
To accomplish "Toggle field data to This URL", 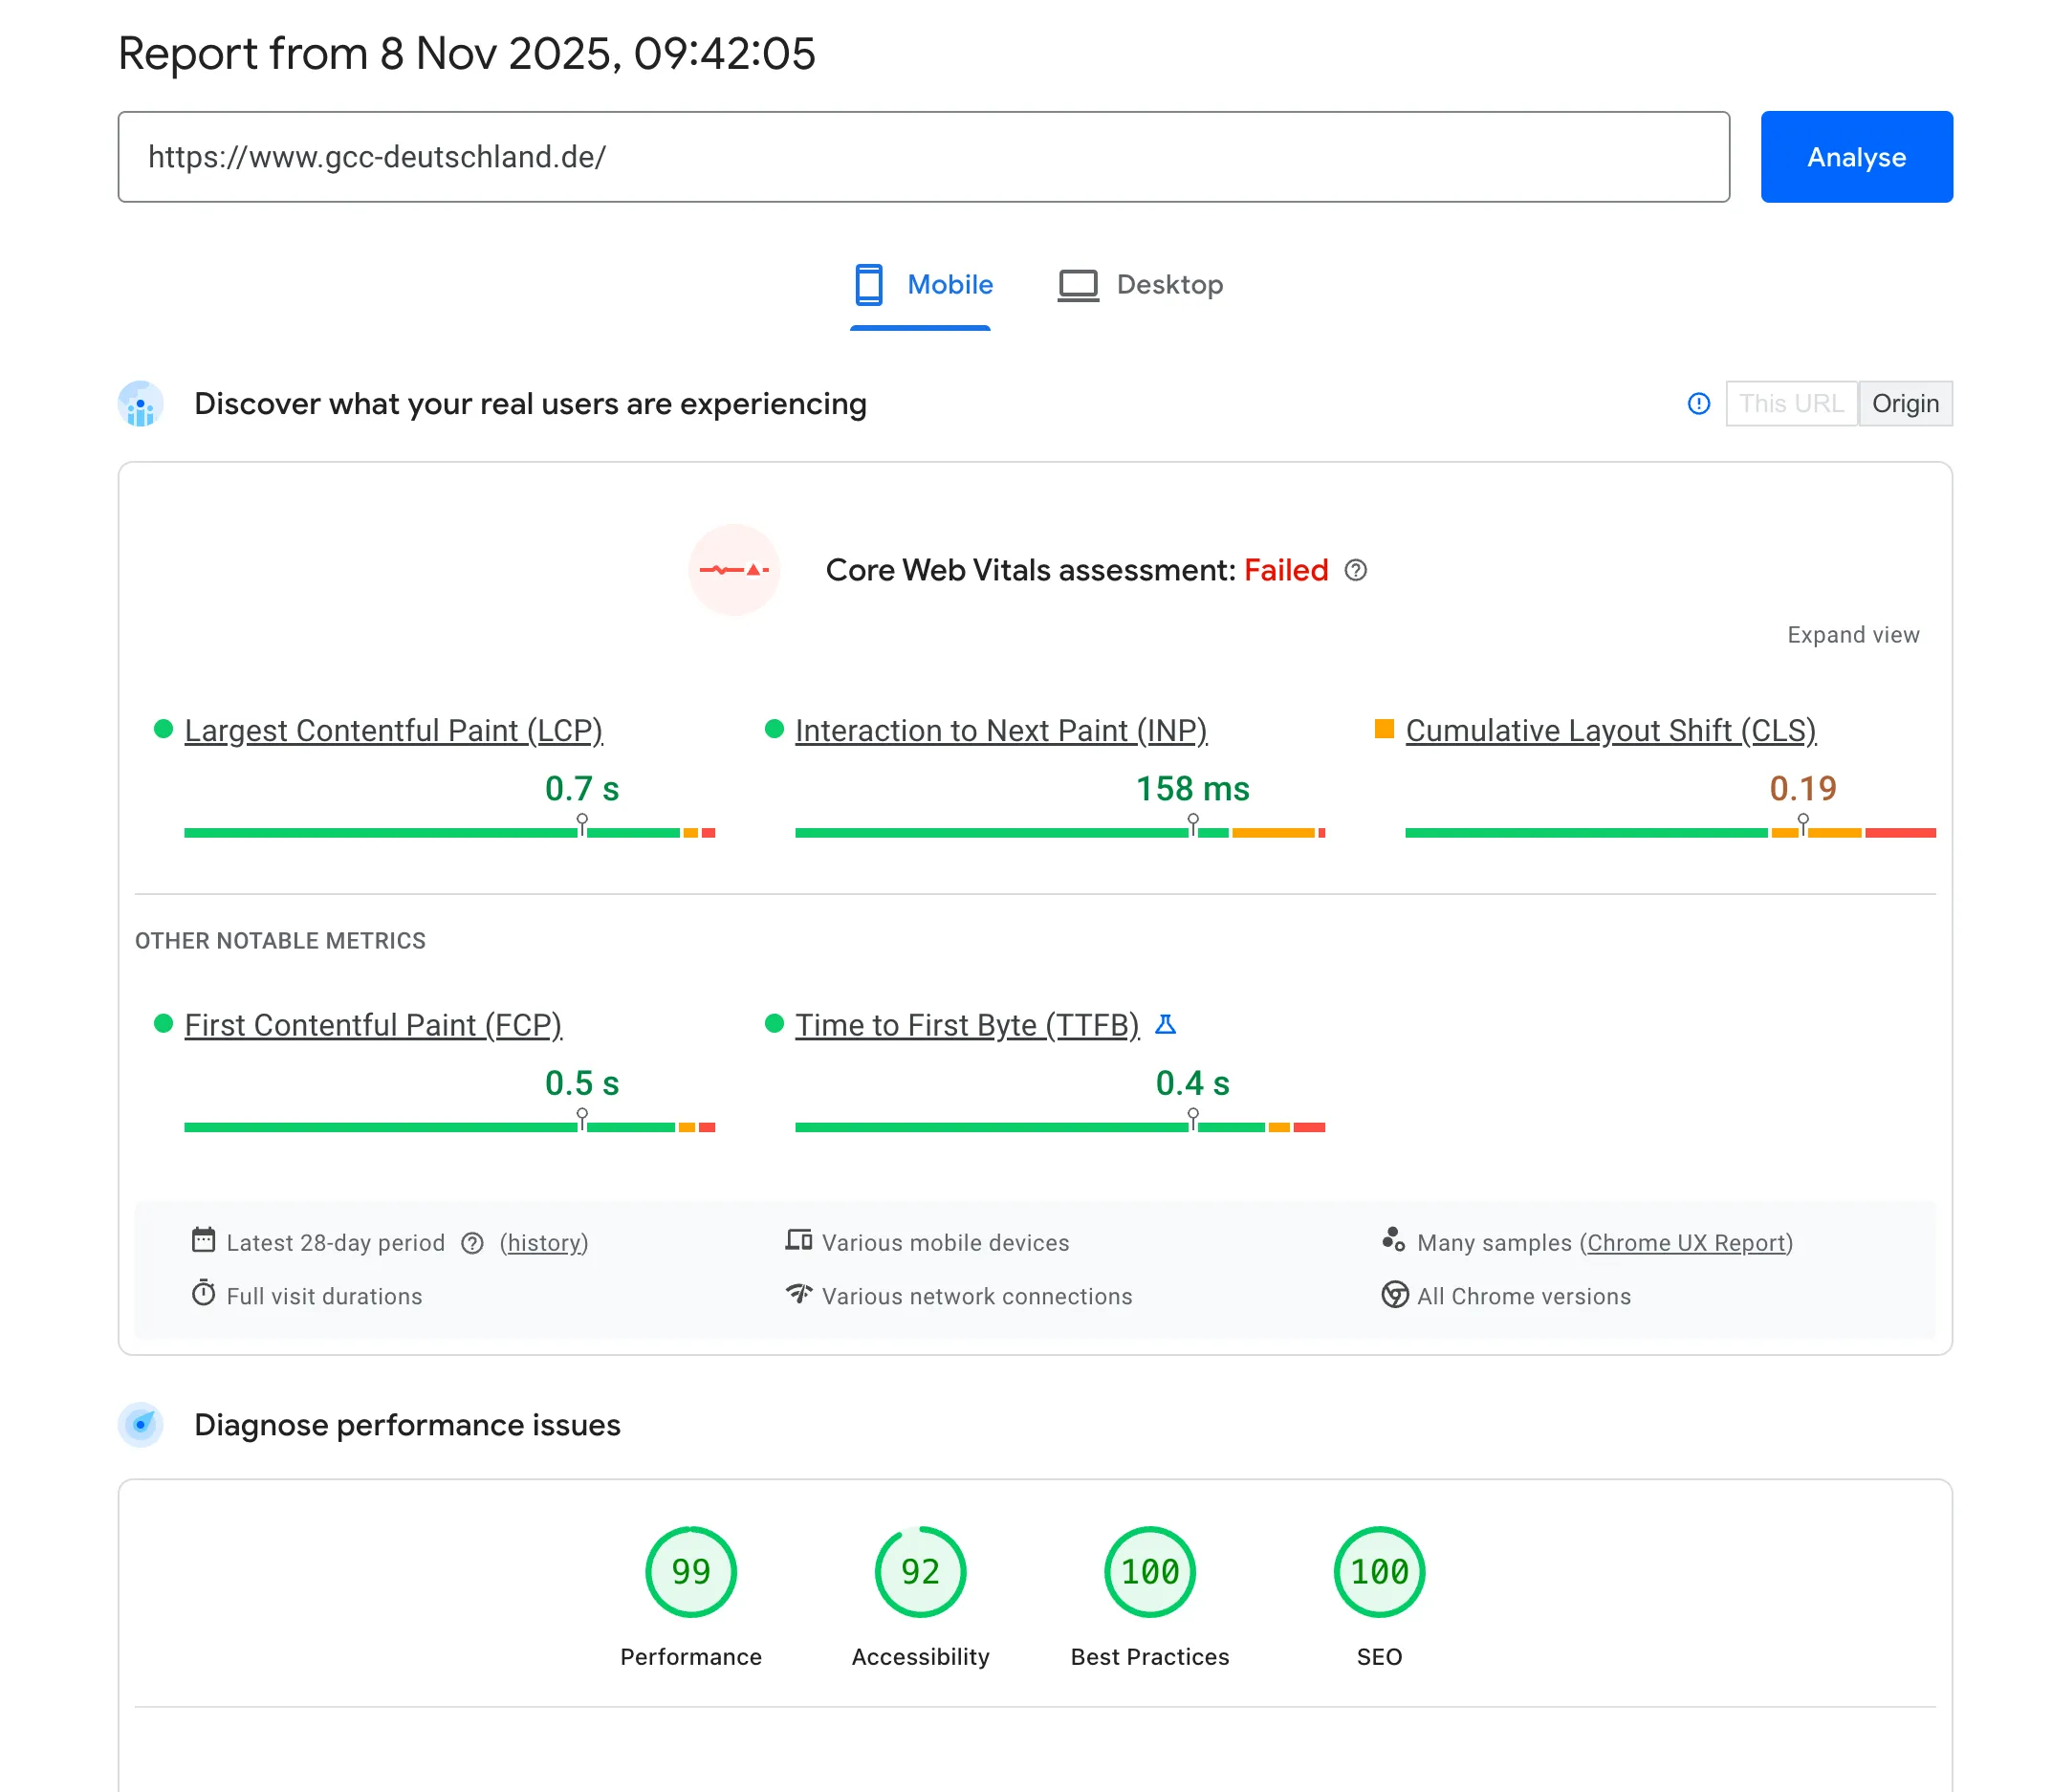I will [x=1790, y=403].
